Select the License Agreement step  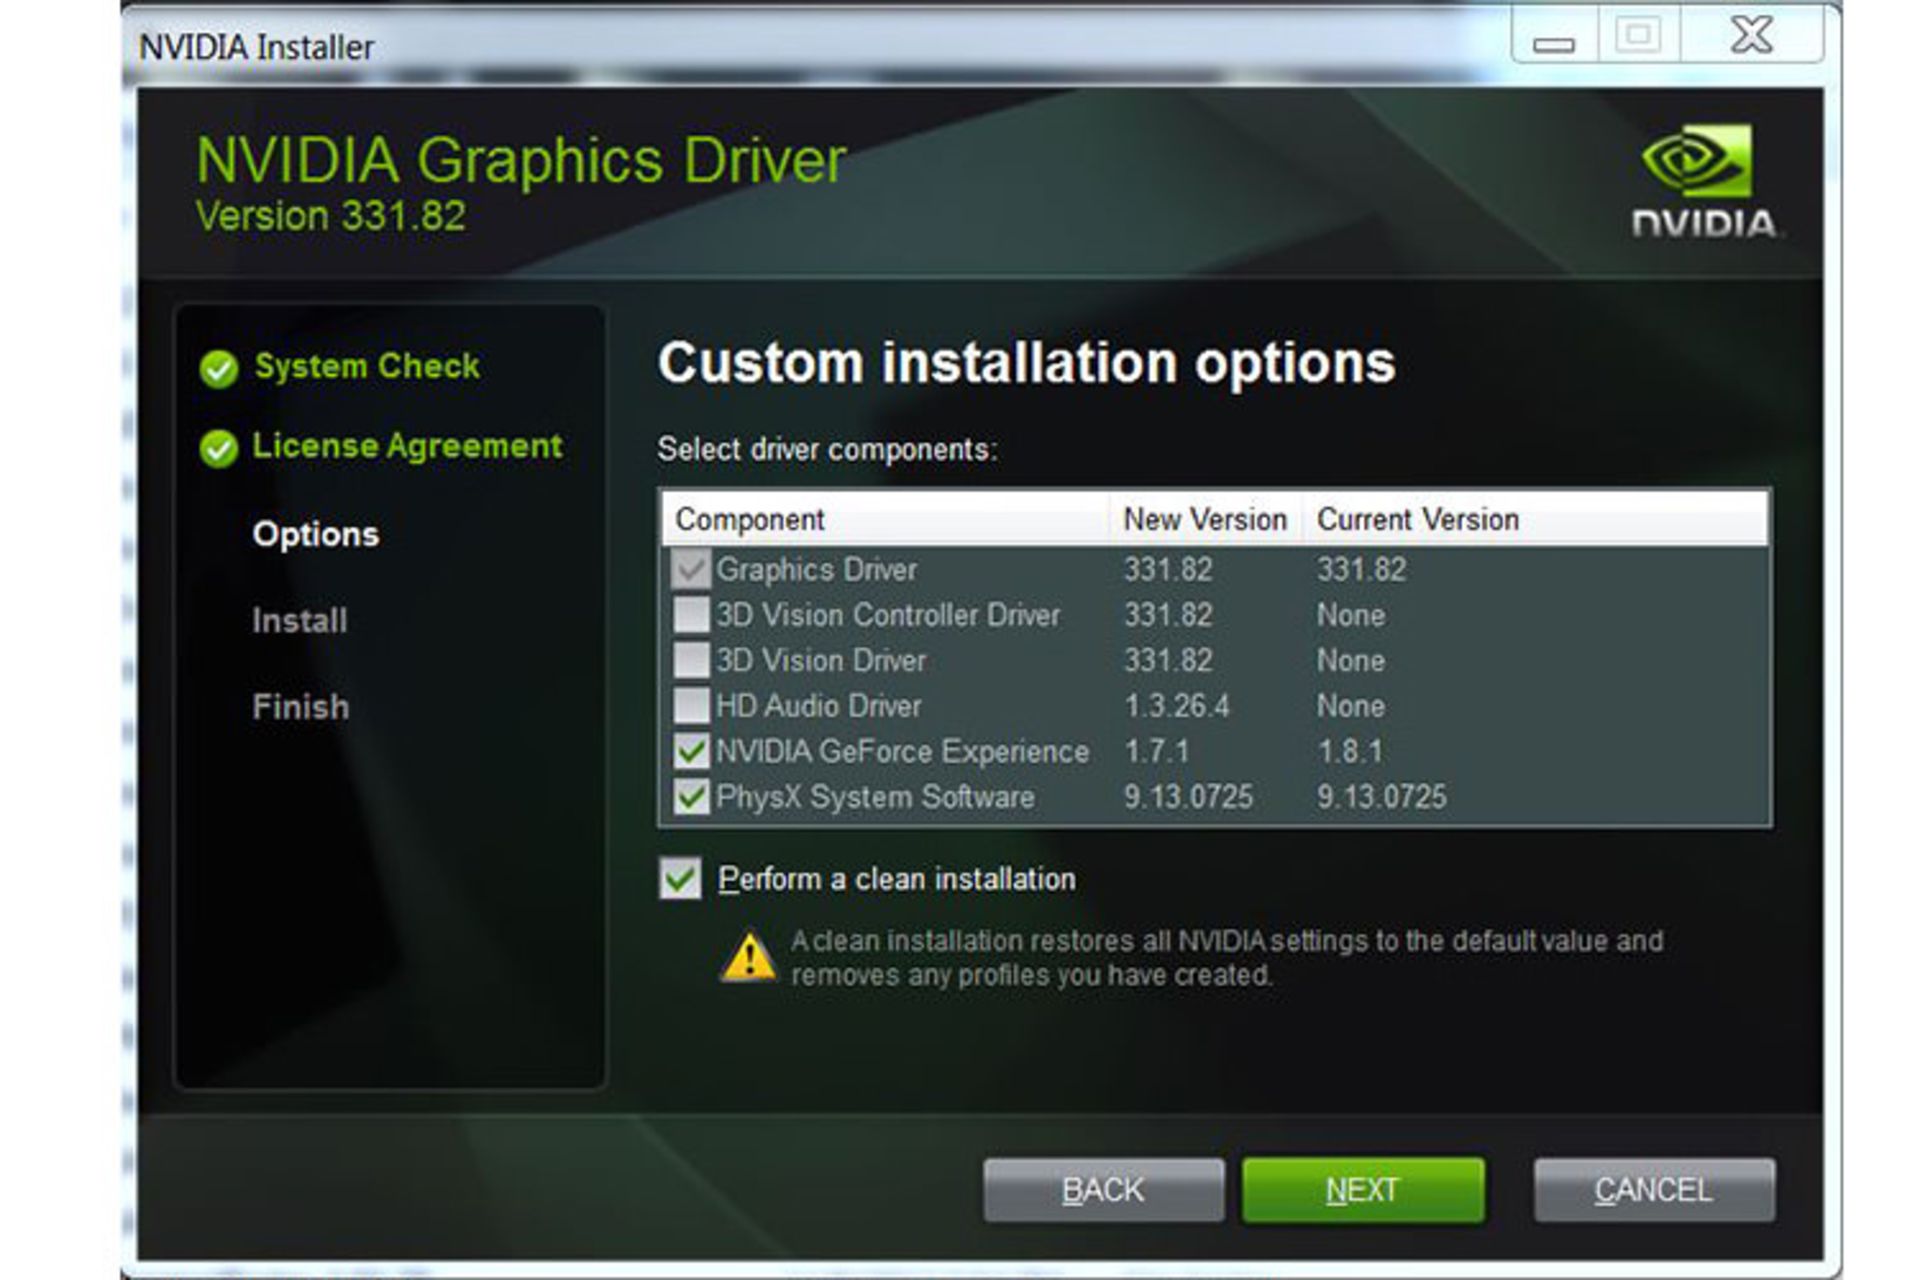click(x=407, y=447)
